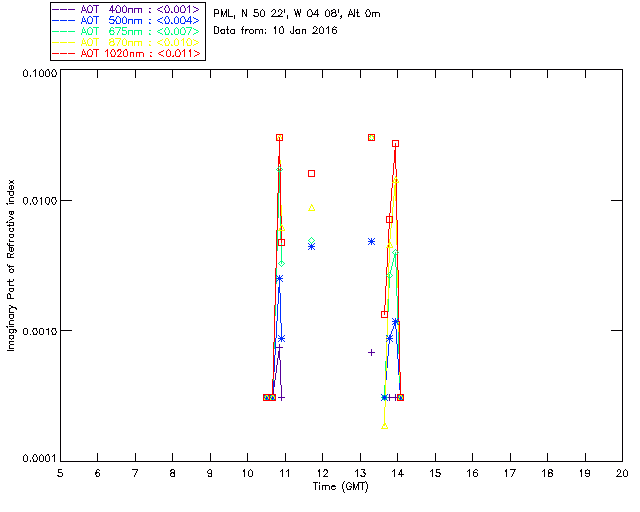
Task: Click the x-axis tick label 16
Action: [472, 473]
